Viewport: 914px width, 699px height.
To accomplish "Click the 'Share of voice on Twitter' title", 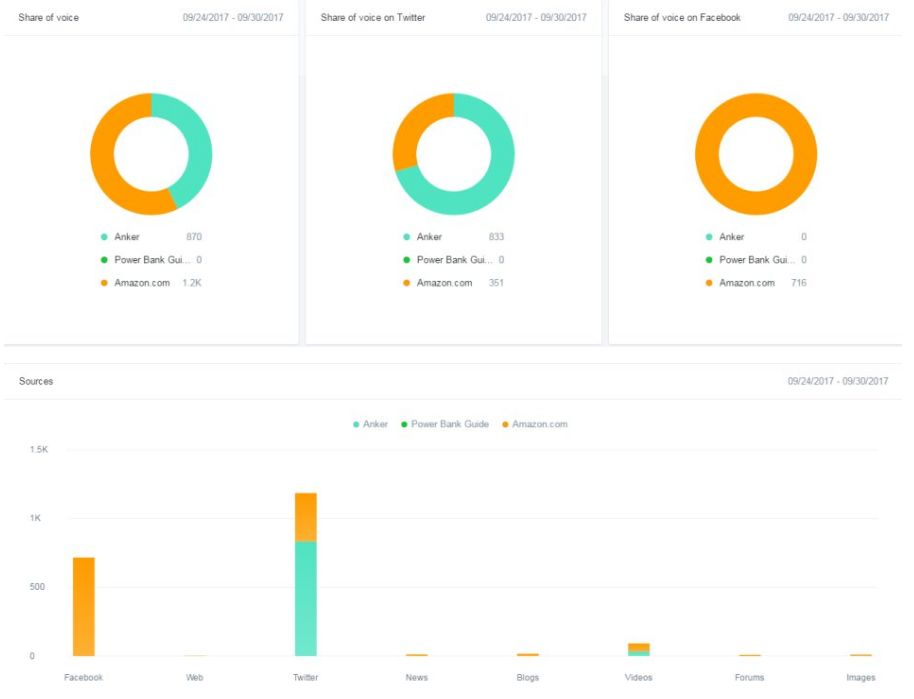I will 373,17.
